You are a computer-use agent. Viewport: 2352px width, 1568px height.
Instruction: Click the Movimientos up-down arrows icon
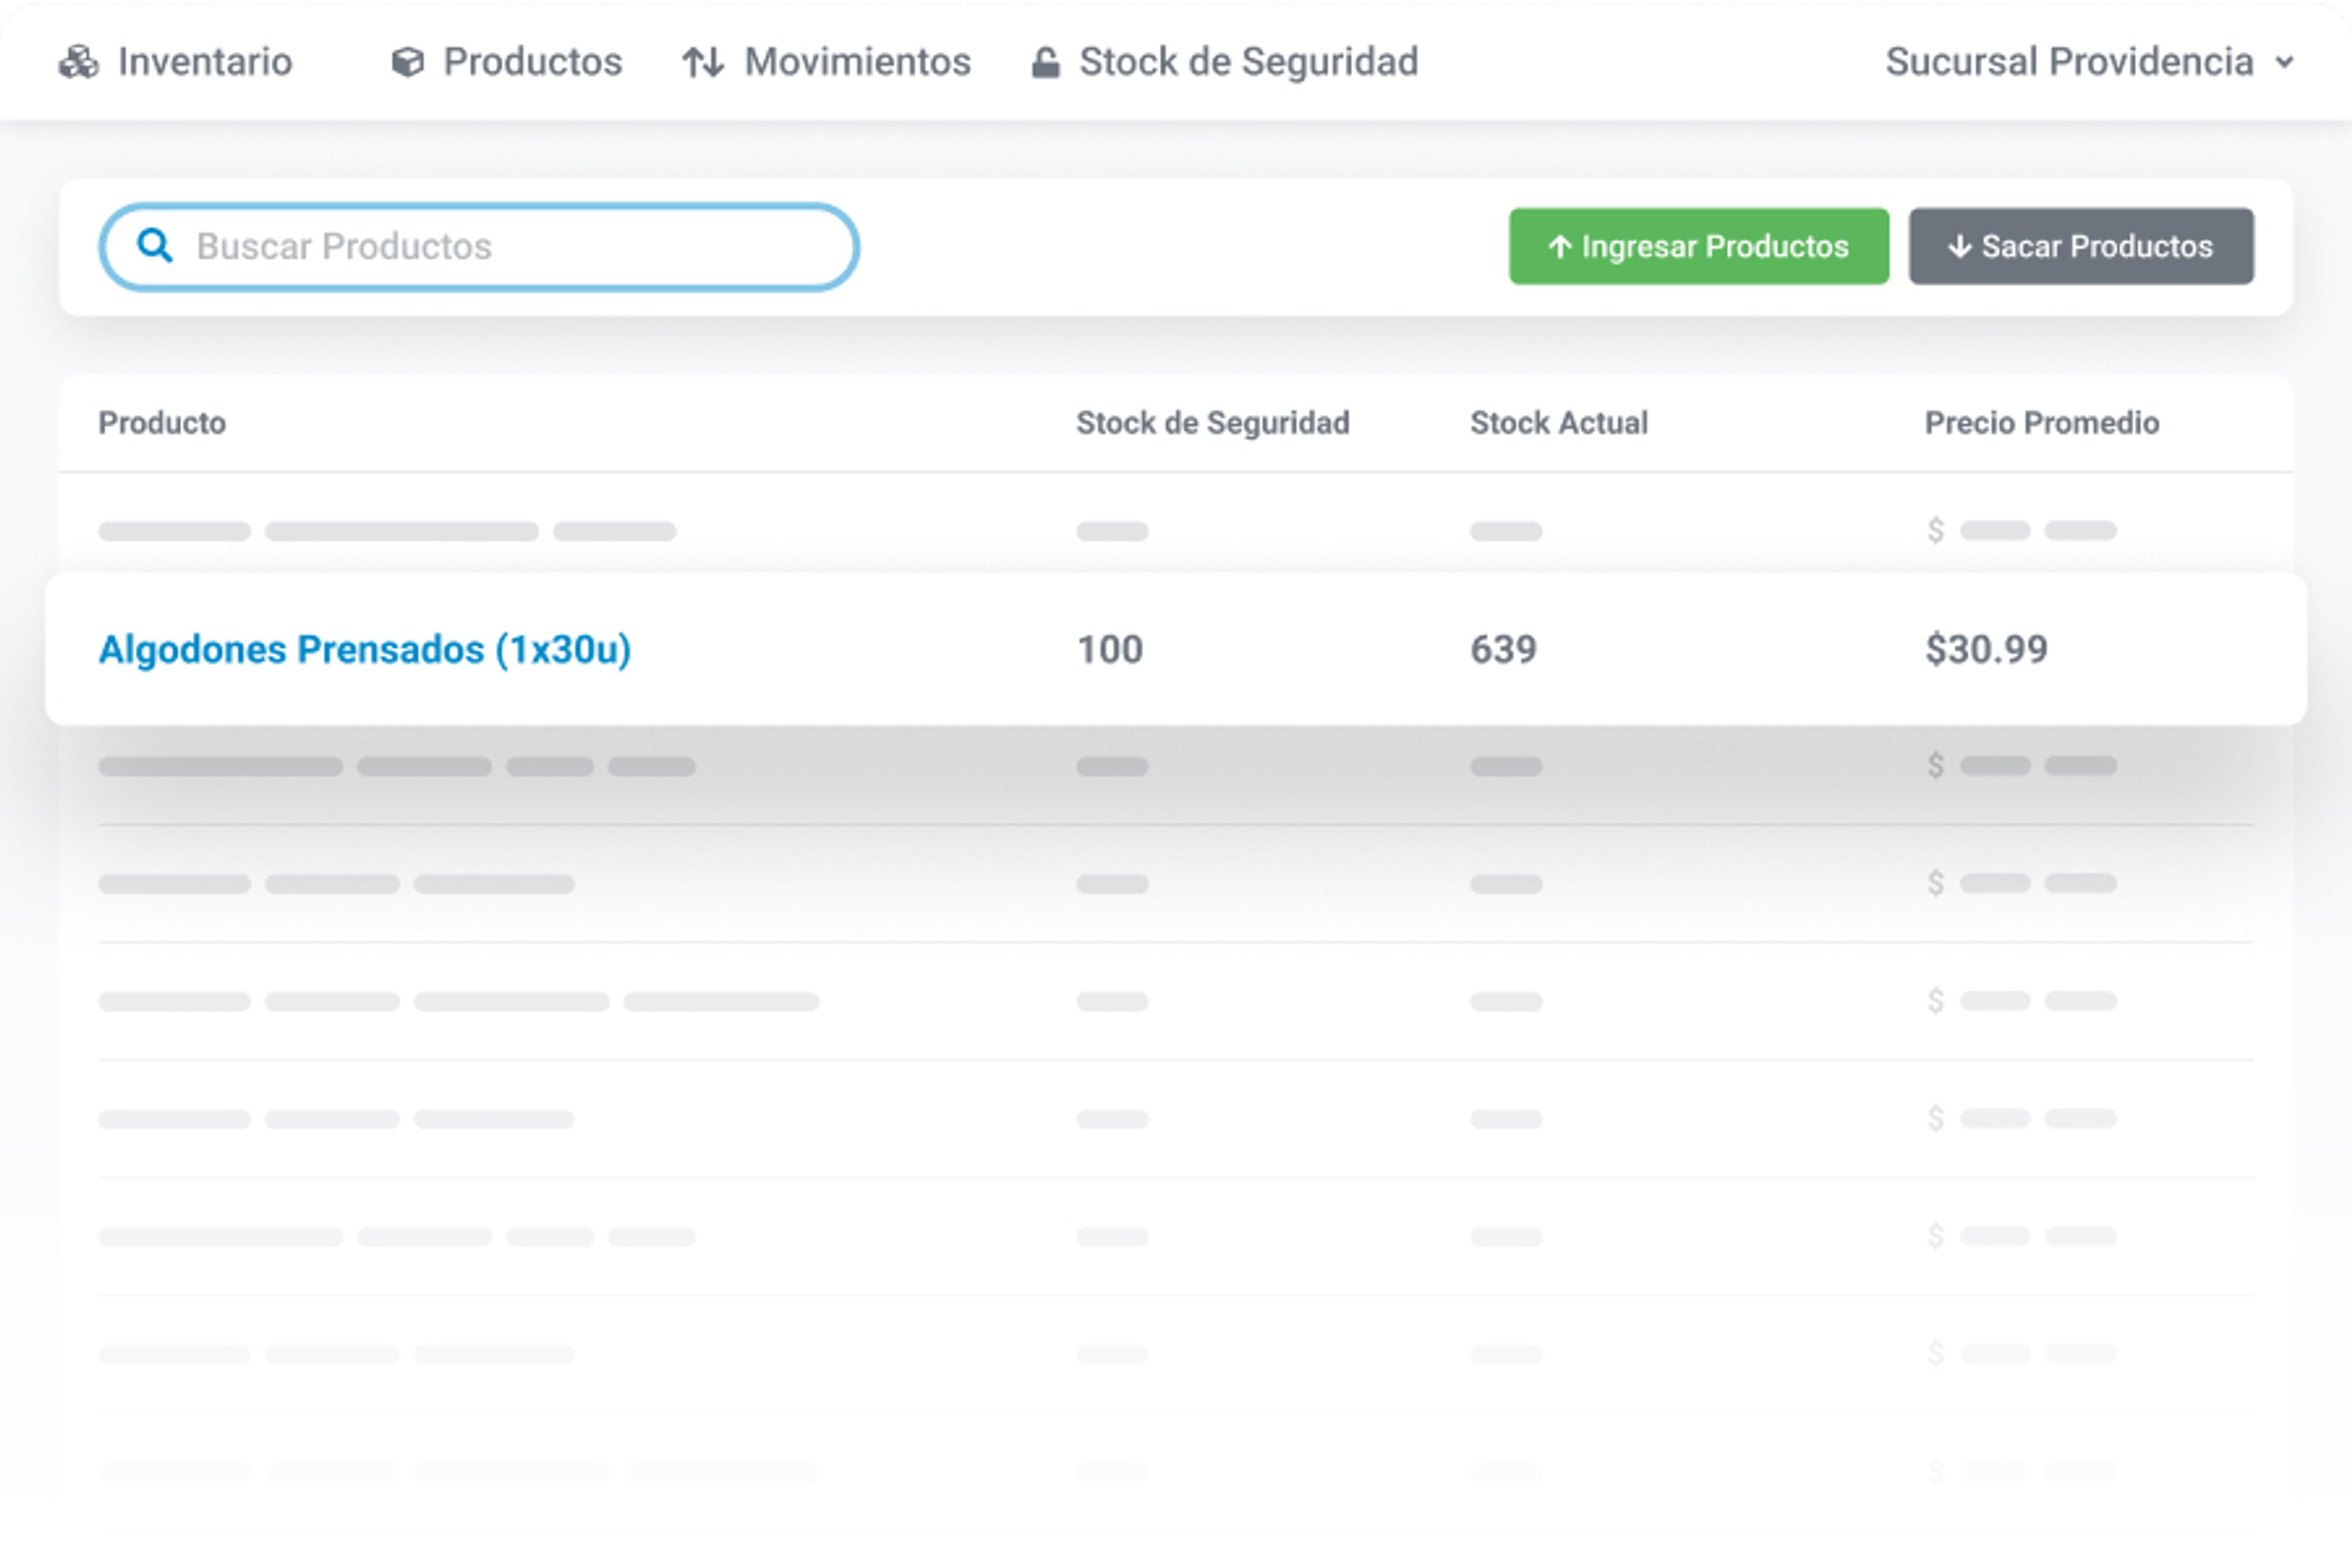(703, 62)
